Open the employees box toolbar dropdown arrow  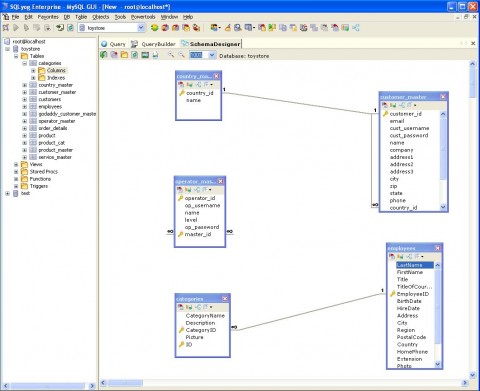pyautogui.click(x=422, y=257)
